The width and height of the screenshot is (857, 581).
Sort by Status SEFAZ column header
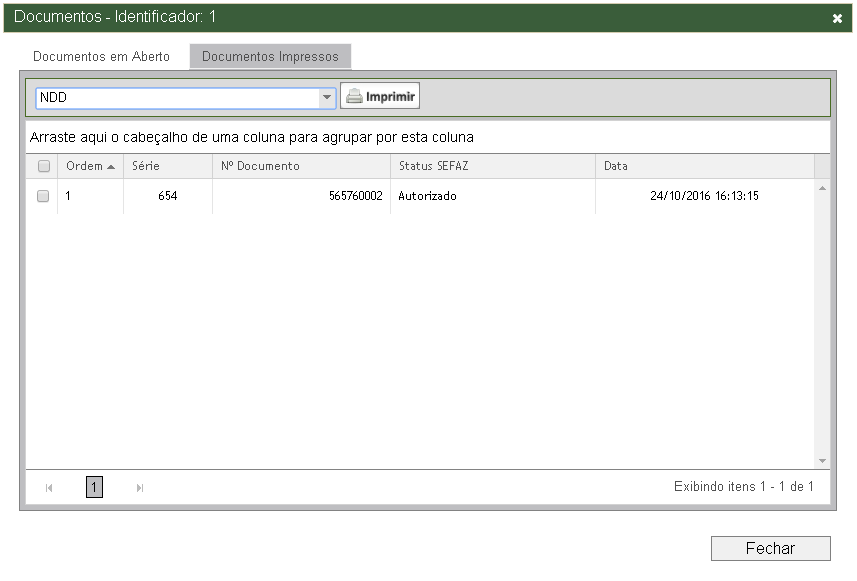[x=492, y=166]
